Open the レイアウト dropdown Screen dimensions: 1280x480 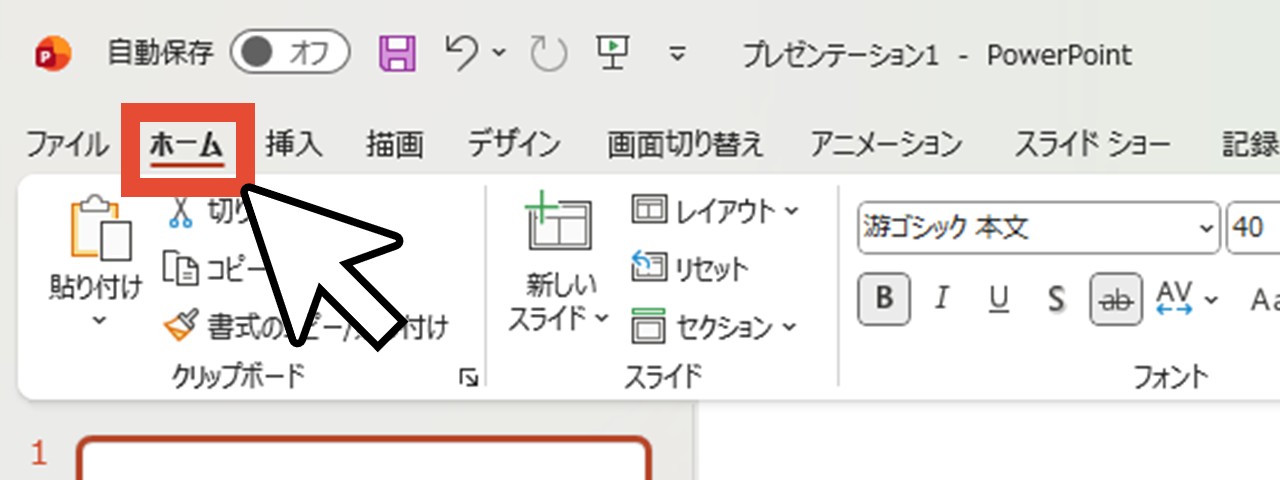715,210
